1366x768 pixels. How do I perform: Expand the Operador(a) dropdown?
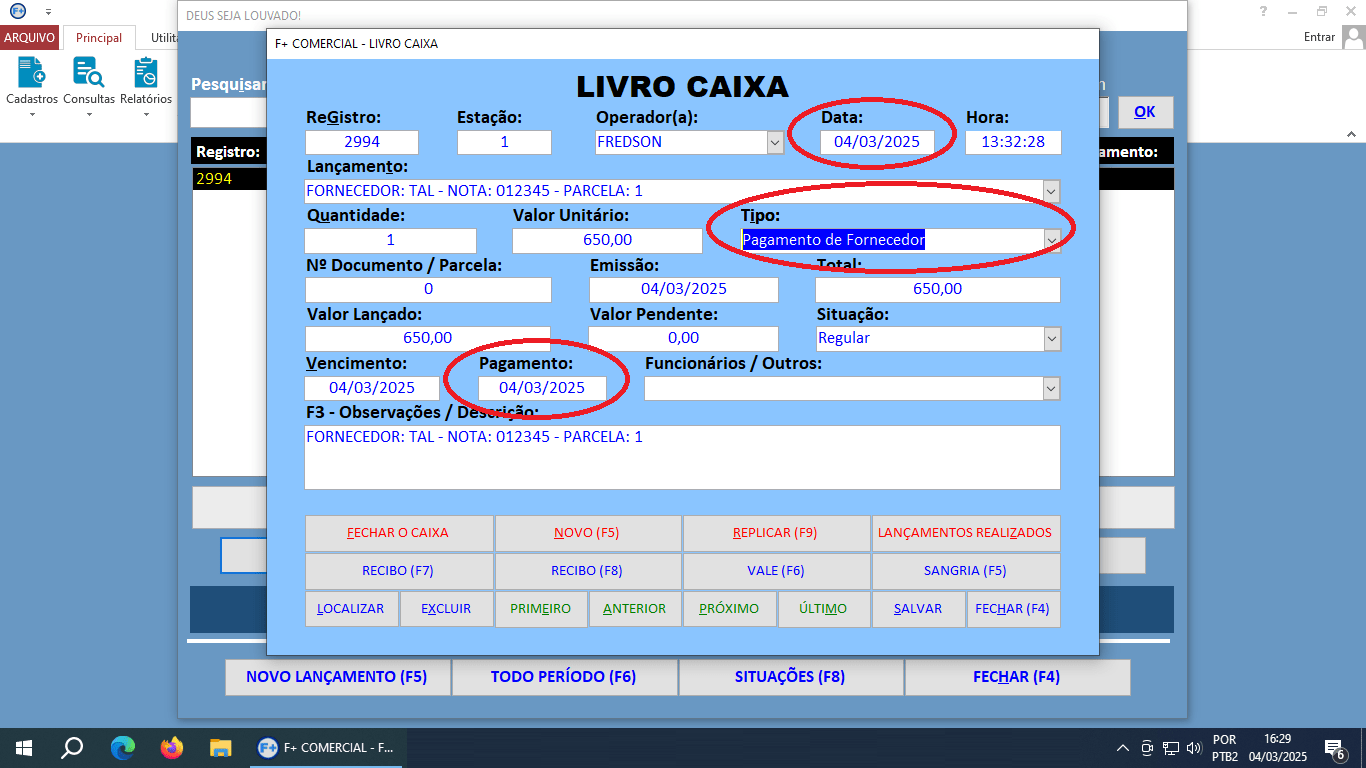pos(774,142)
